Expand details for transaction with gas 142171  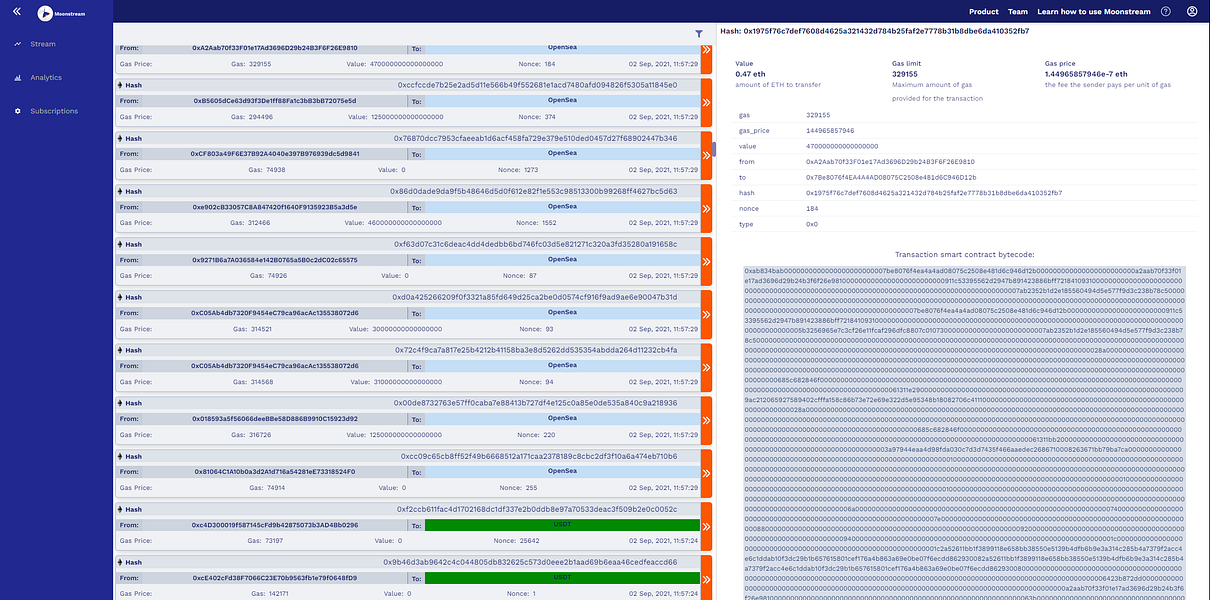tap(706, 578)
